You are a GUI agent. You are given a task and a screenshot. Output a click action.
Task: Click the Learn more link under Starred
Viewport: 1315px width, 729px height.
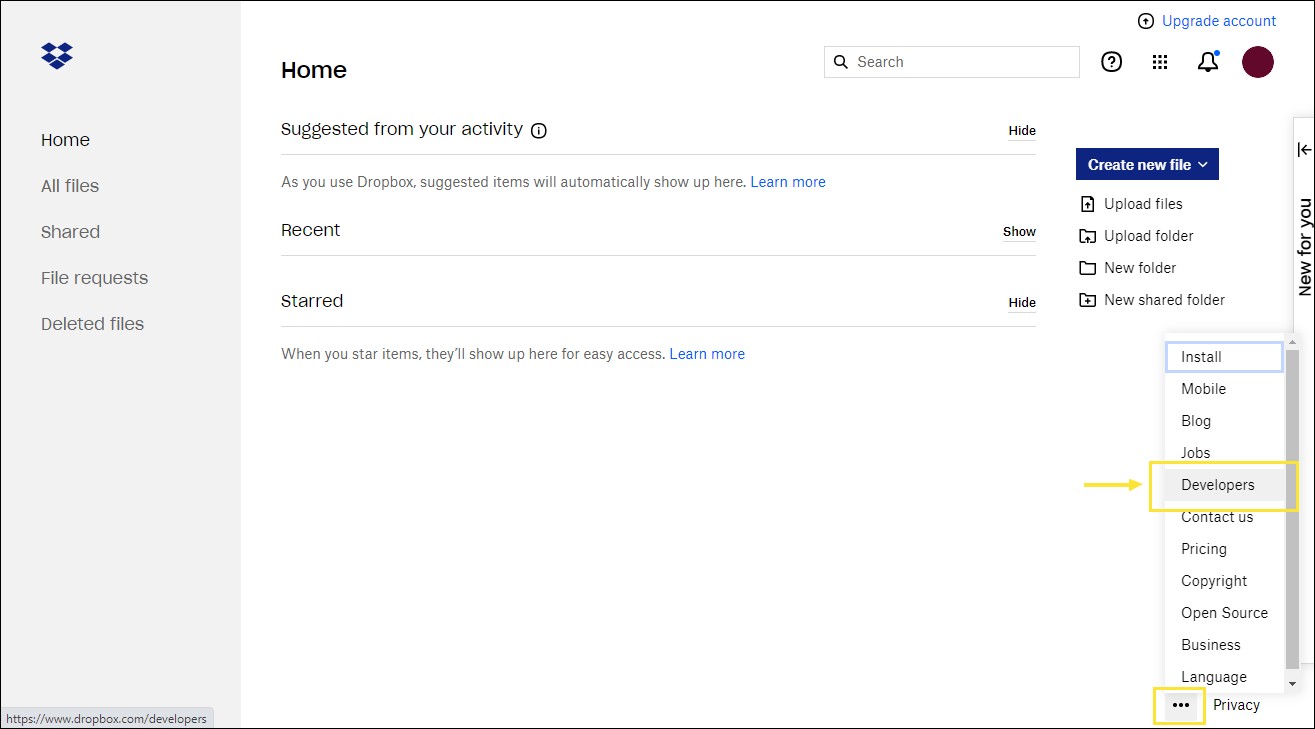[x=707, y=353]
